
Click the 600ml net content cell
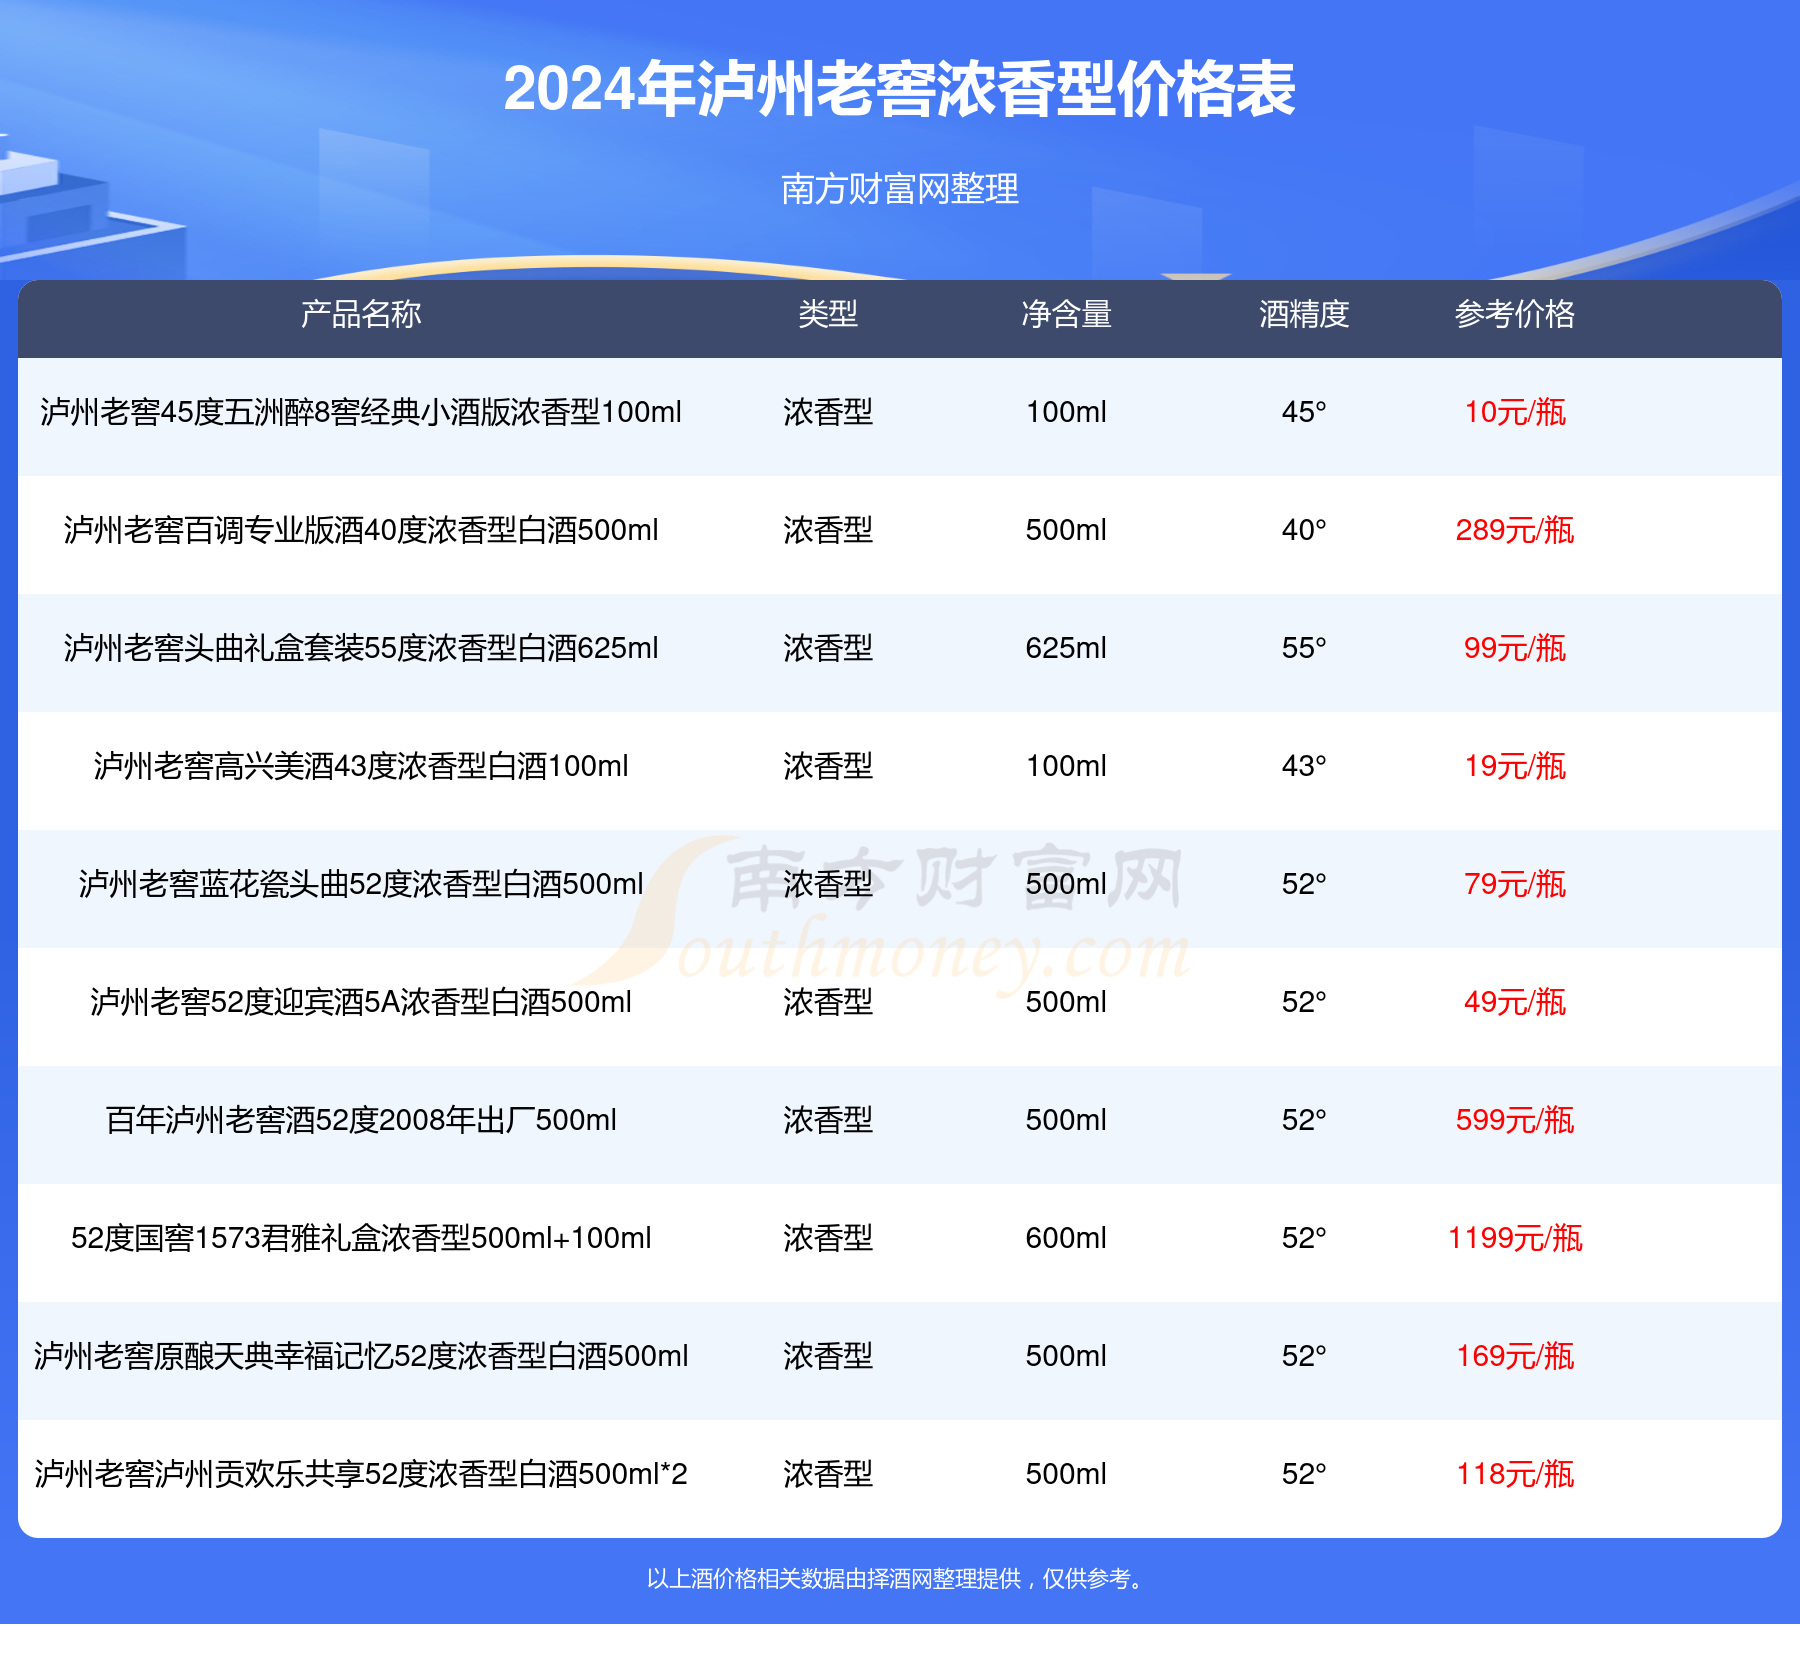click(1066, 1238)
